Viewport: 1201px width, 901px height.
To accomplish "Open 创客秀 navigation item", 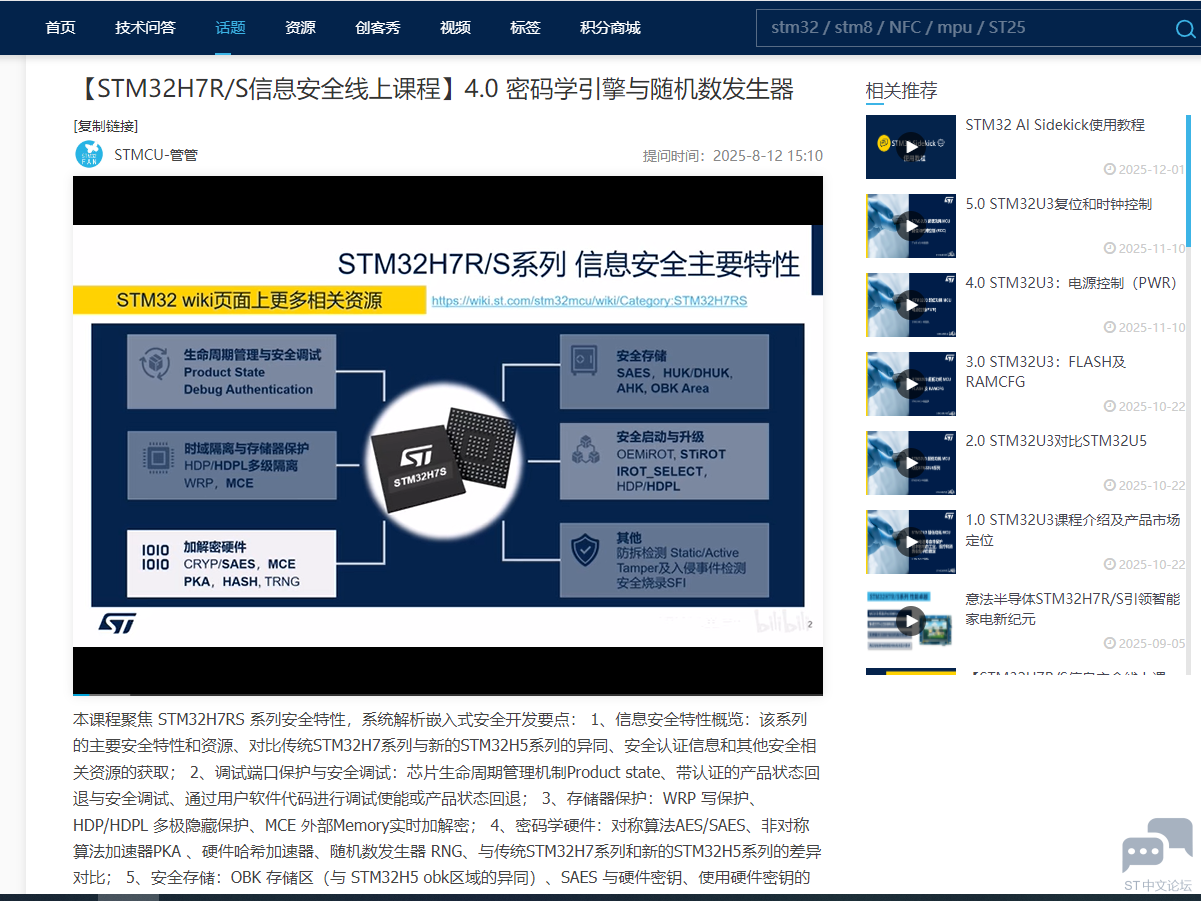I will point(378,28).
